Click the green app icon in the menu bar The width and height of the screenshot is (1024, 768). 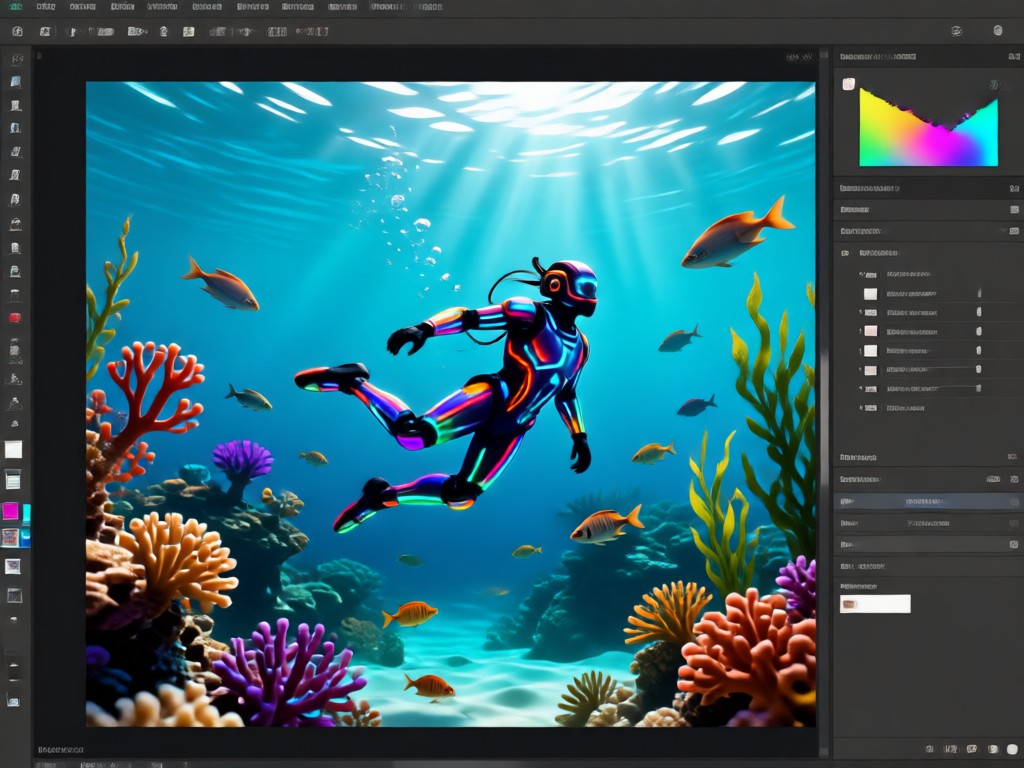point(16,7)
